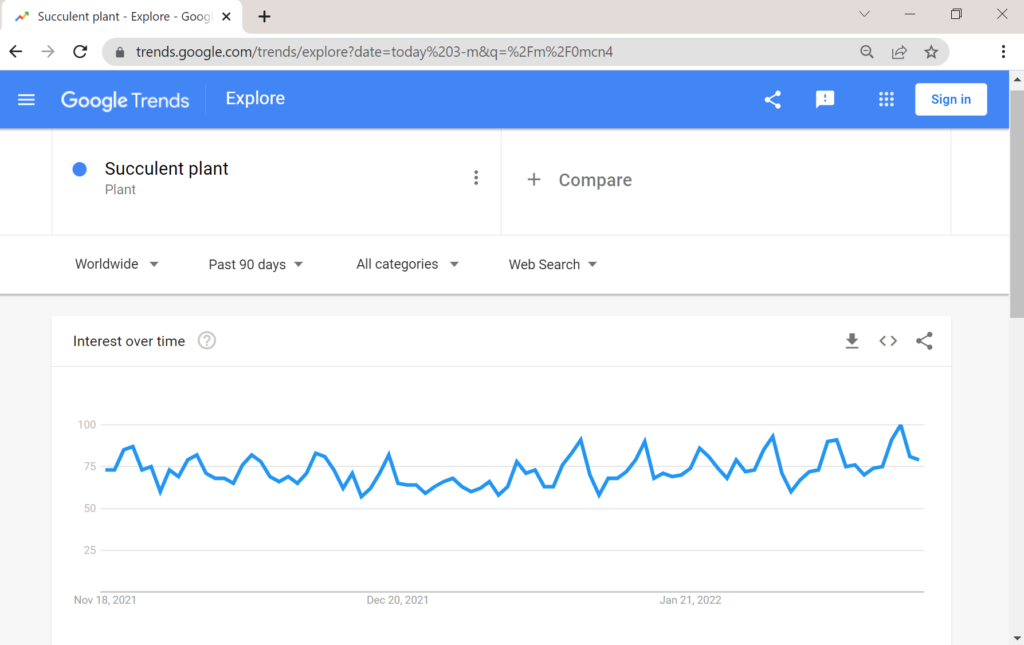
Task: Open the Web Search type dropdown
Action: point(552,264)
